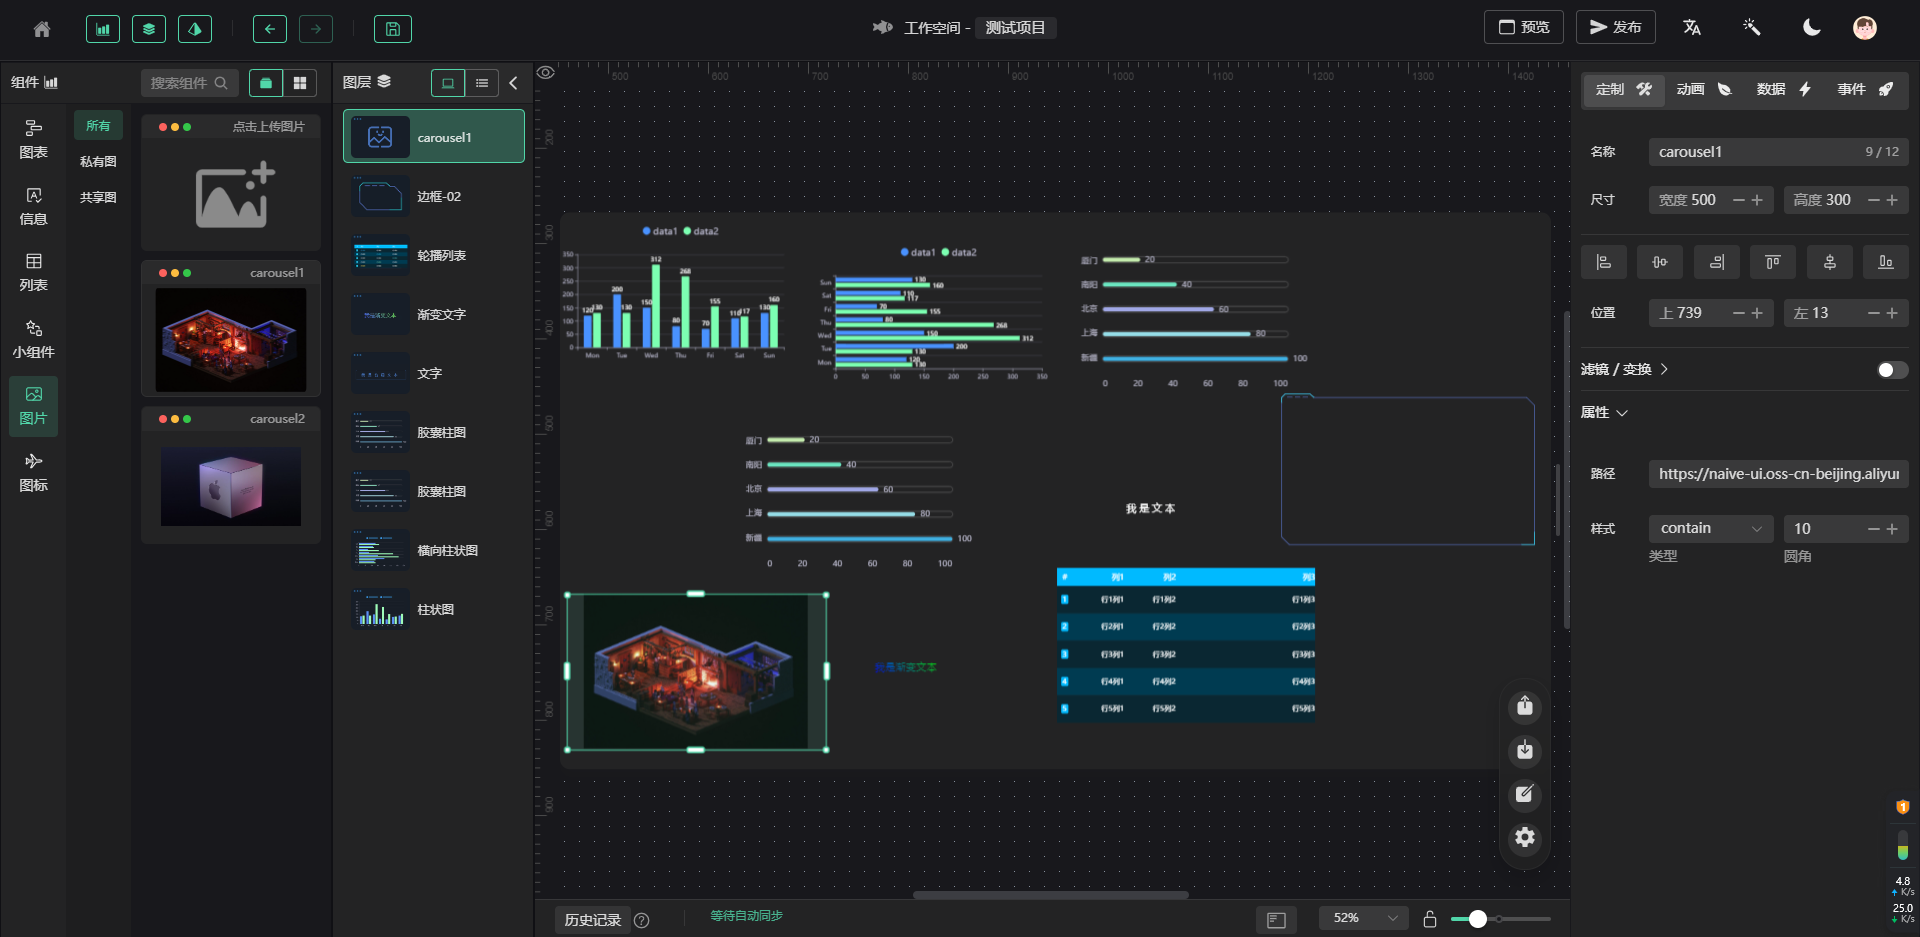1920x937 pixels.
Task: Click the 点击上传图片 upload card
Action: pos(231,182)
